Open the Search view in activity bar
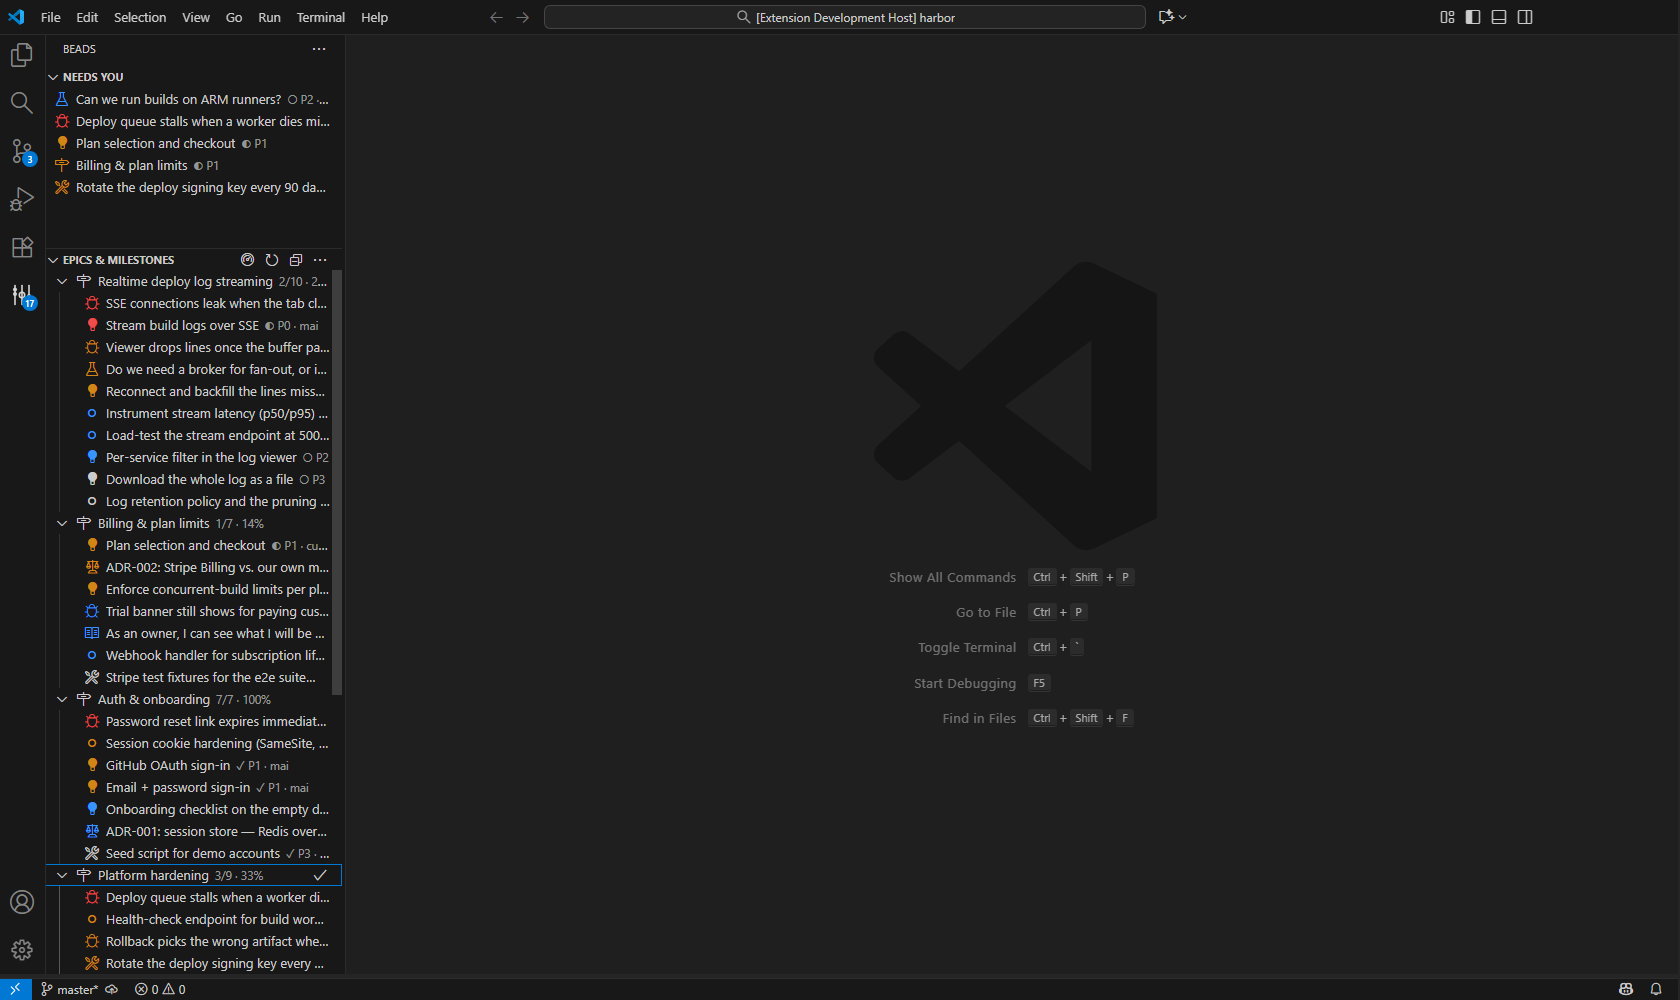This screenshot has width=1680, height=1000. tap(22, 103)
